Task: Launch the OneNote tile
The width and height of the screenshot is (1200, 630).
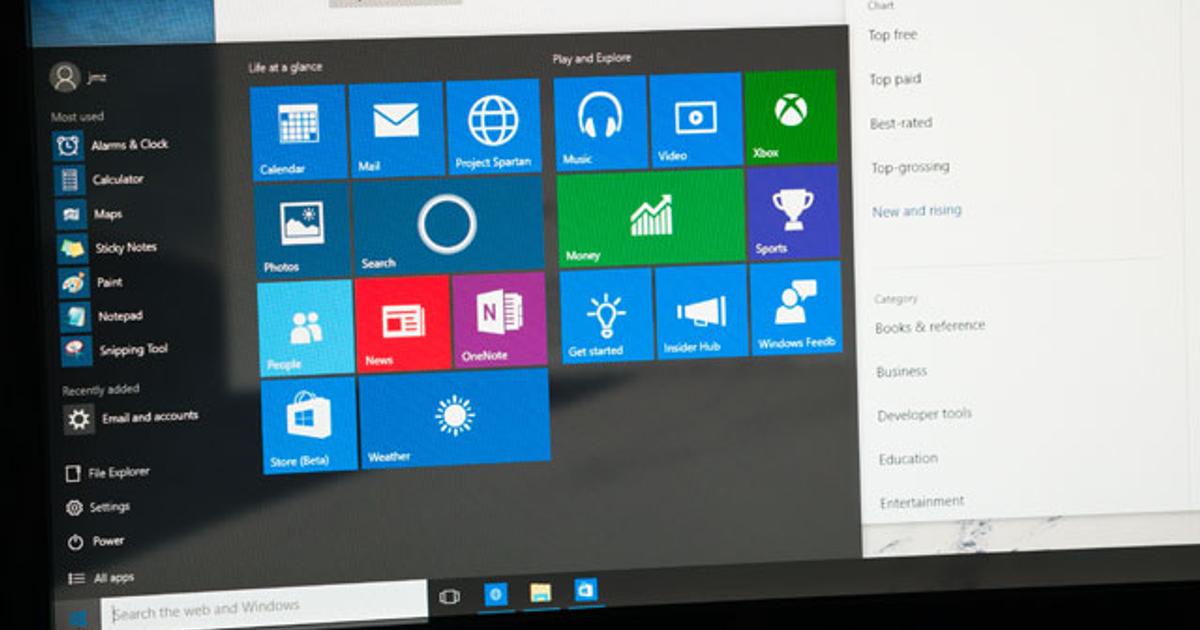Action: [x=499, y=320]
